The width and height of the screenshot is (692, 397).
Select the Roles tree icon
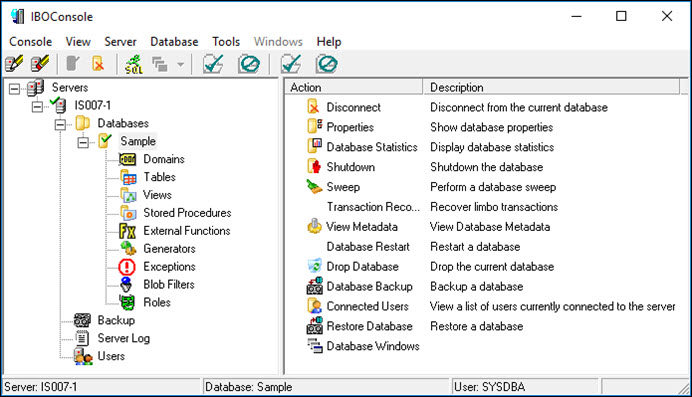pyautogui.click(x=128, y=302)
